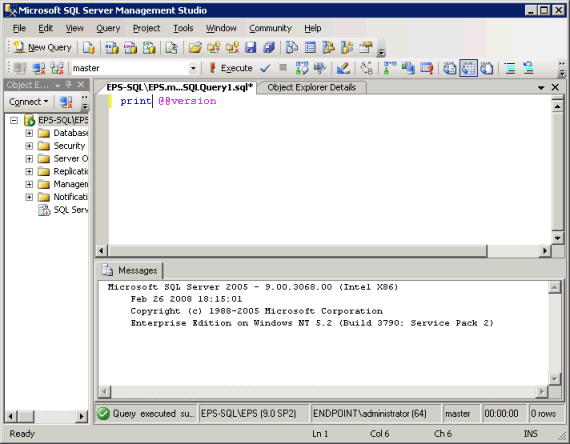The height and width of the screenshot is (444, 570).
Task: Click the New Query button
Action: tap(43, 47)
